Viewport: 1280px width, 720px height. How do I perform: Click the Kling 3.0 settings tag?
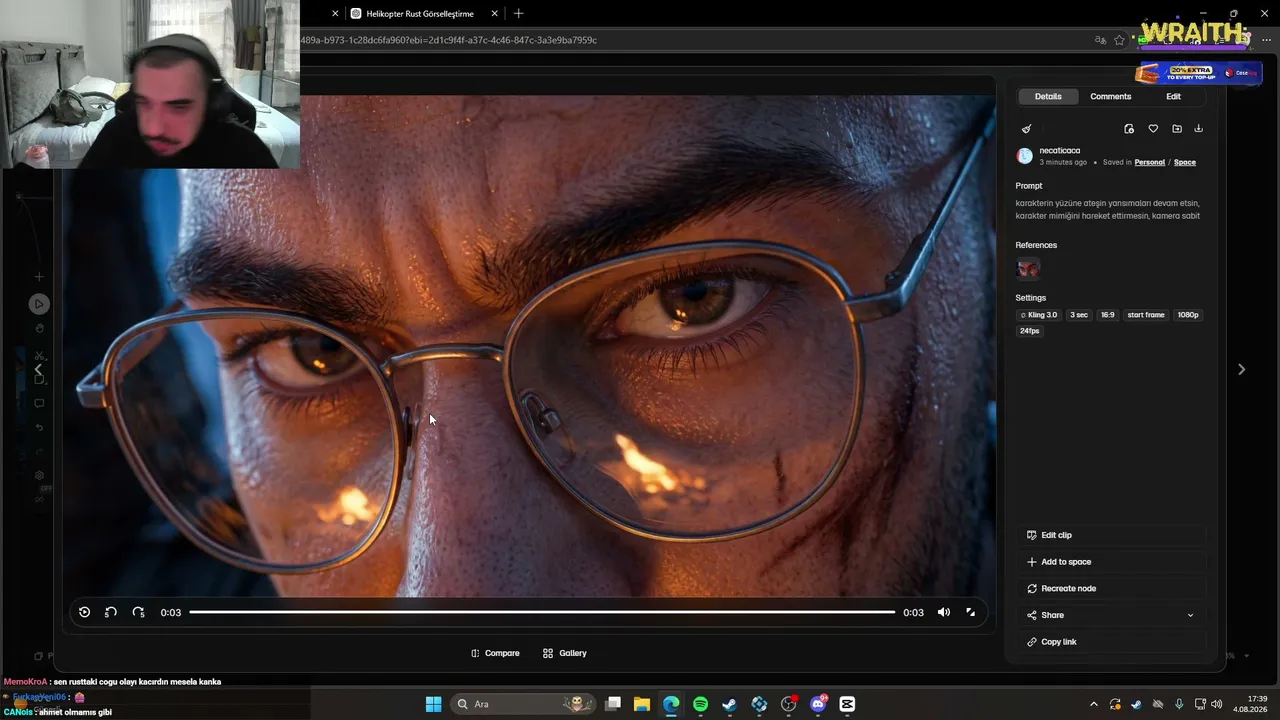[x=1038, y=315]
